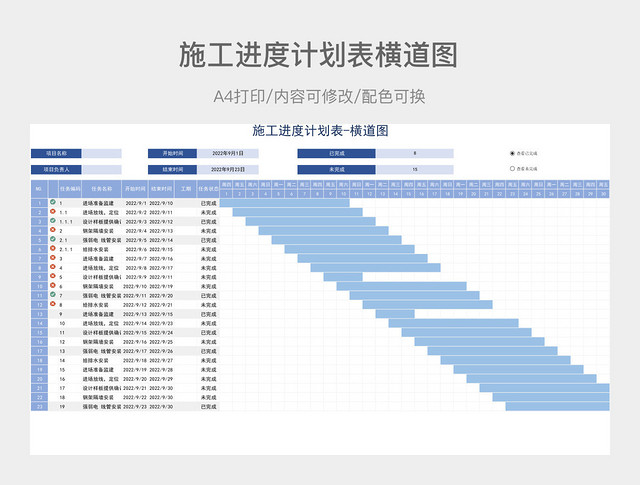Image resolution: width=640 pixels, height=485 pixels.
Task: Click the 结束时间 table column header
Action: click(161, 189)
